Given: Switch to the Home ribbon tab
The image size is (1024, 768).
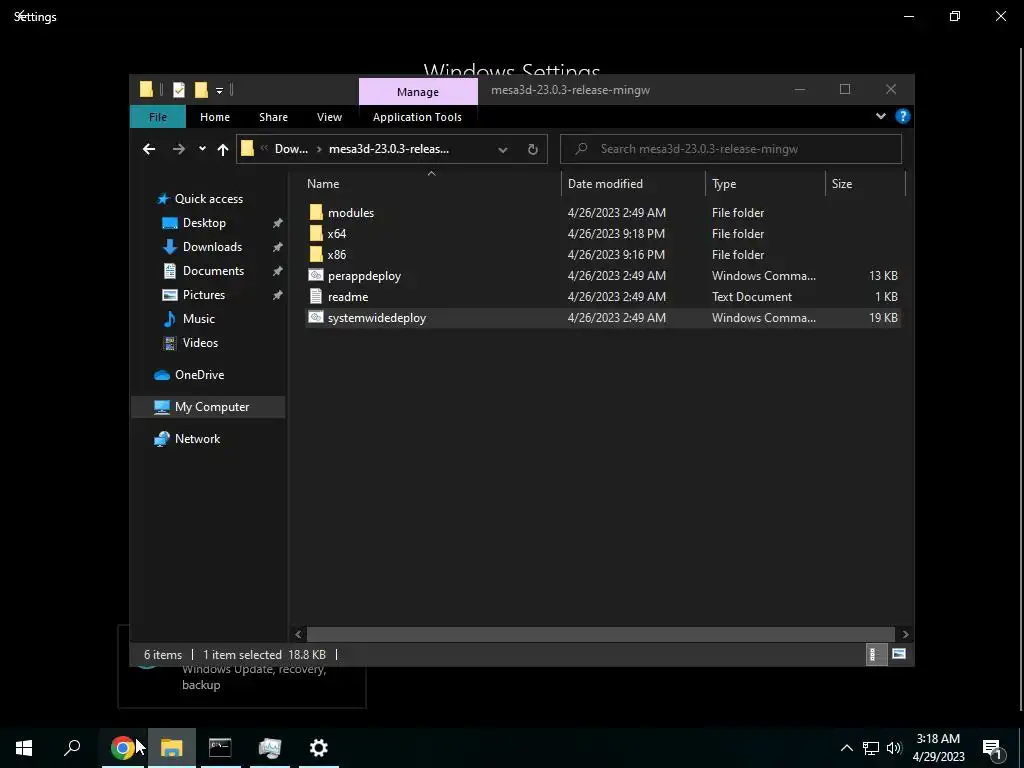Looking at the screenshot, I should [x=215, y=117].
